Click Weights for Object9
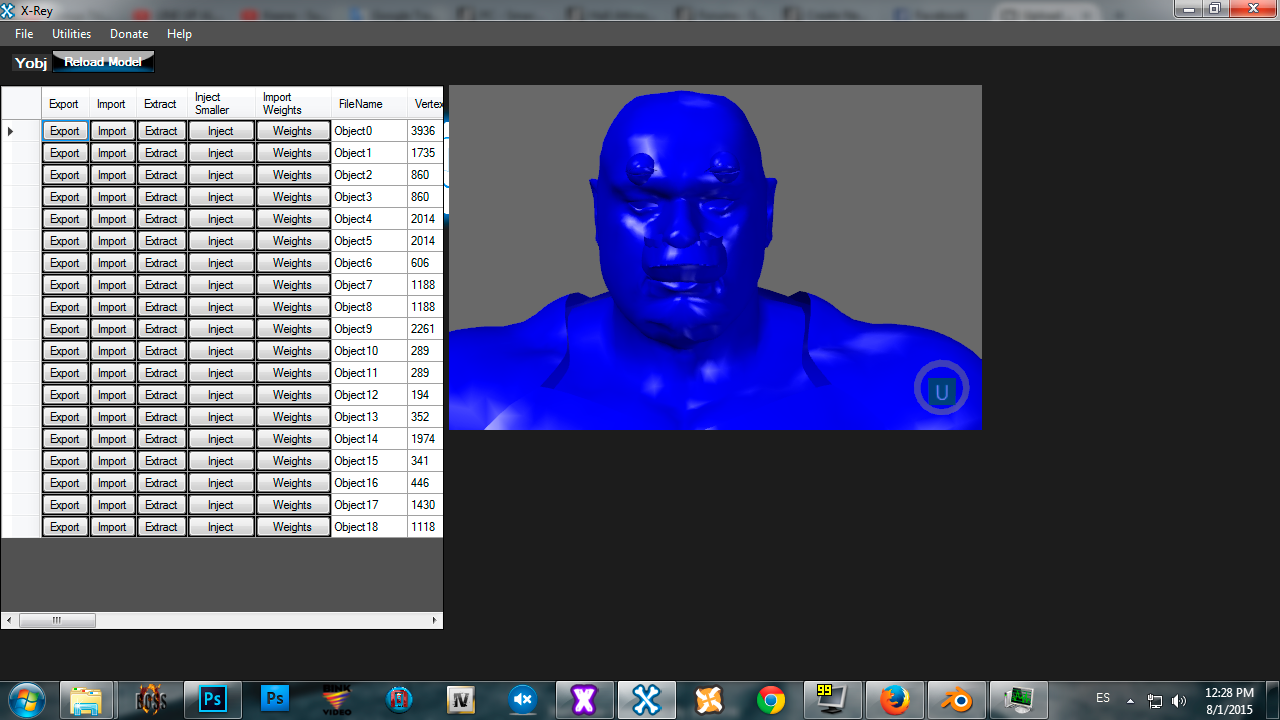The height and width of the screenshot is (720, 1280). [292, 329]
